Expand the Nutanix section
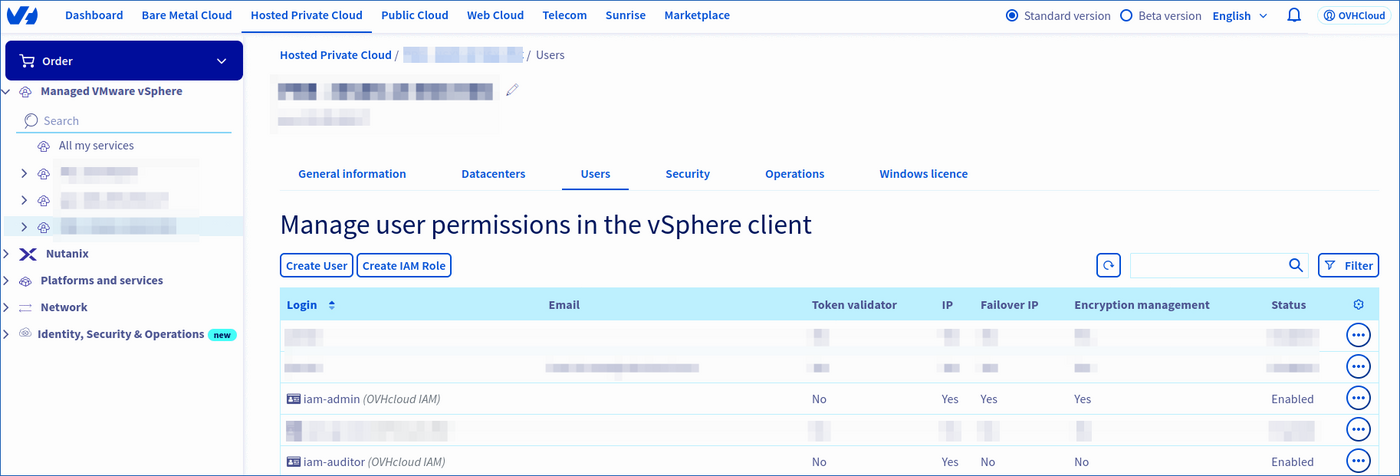The height and width of the screenshot is (476, 1400). coord(6,254)
